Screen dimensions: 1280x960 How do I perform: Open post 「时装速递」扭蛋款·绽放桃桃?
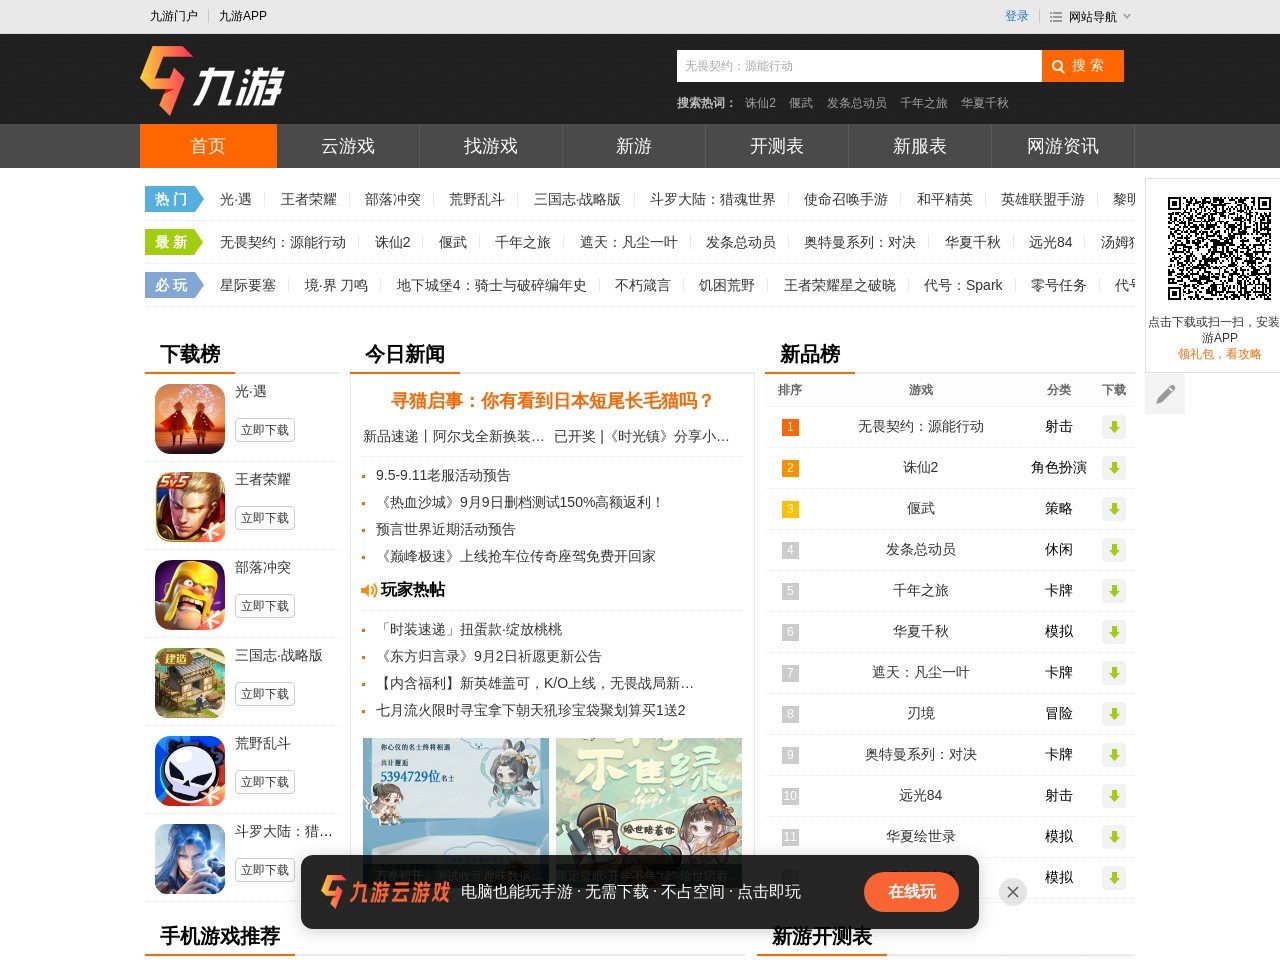469,630
